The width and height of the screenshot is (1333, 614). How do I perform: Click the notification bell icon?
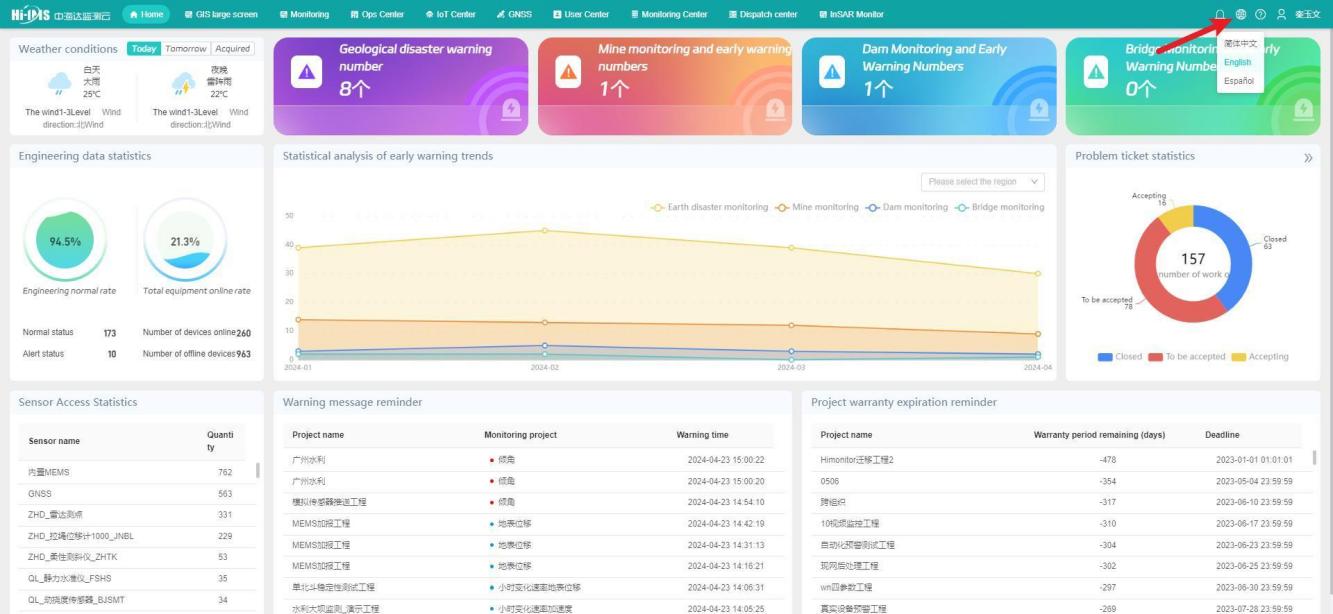point(1220,15)
